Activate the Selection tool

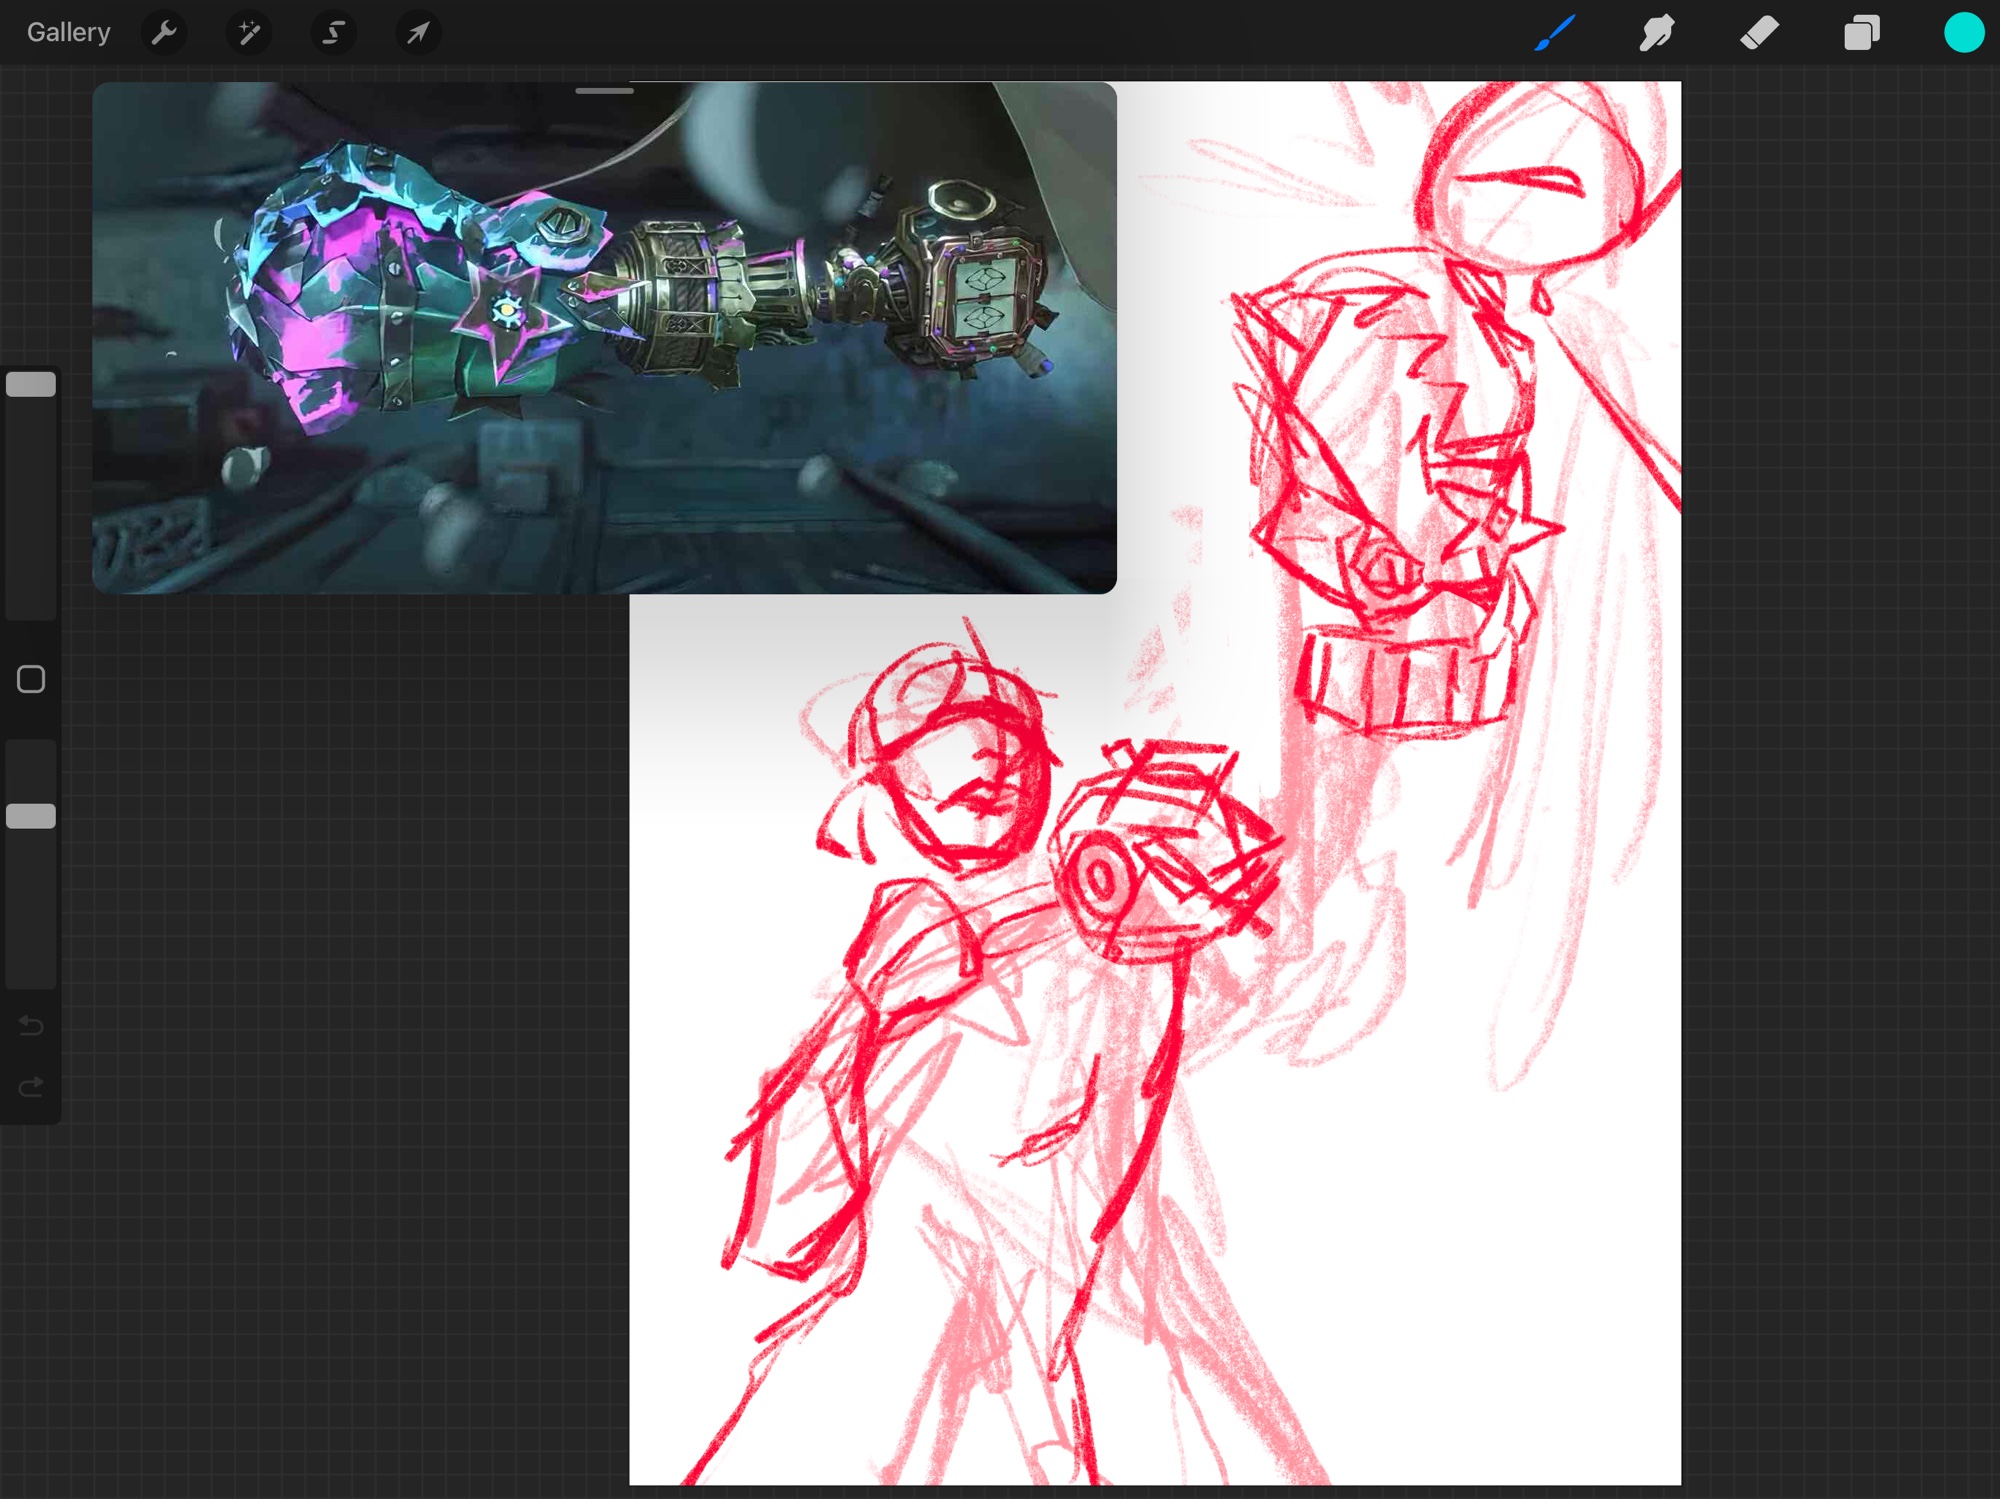tap(333, 33)
